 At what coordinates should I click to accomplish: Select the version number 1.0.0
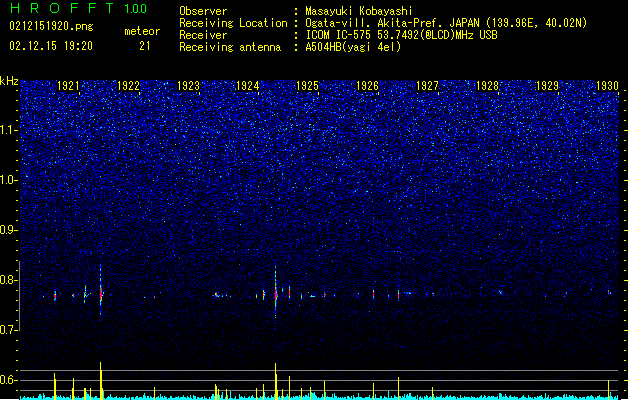(x=136, y=9)
